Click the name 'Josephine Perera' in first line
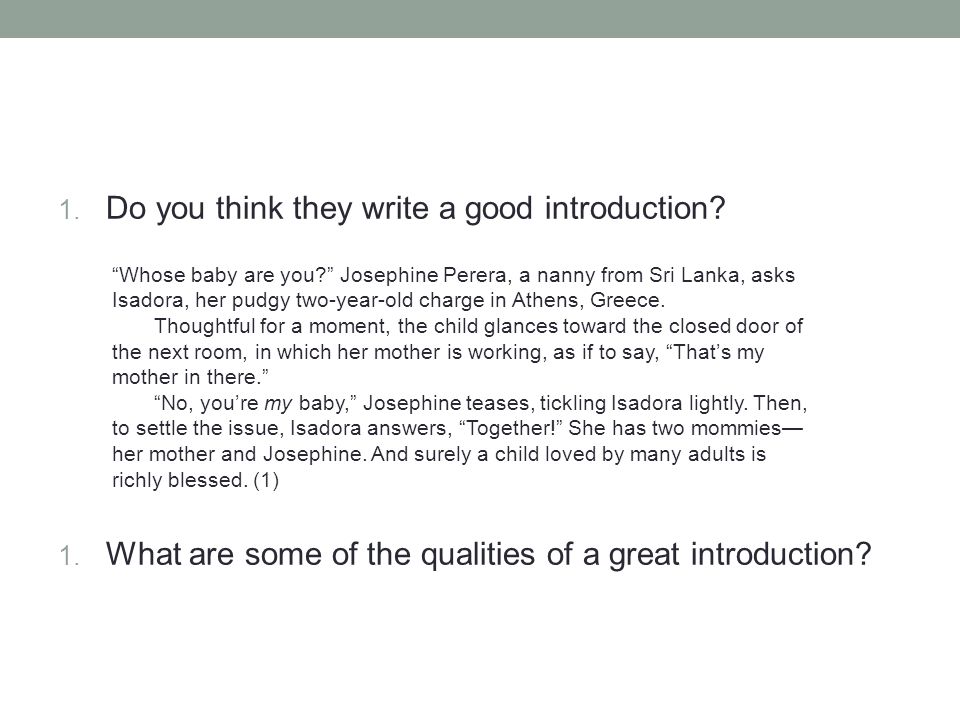The image size is (960, 720). pos(424,276)
